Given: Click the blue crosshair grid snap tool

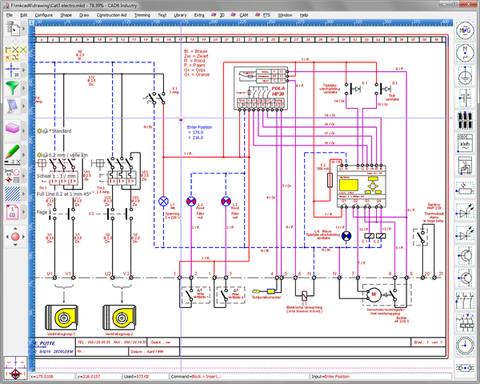Looking at the screenshot, I should coord(12,70).
